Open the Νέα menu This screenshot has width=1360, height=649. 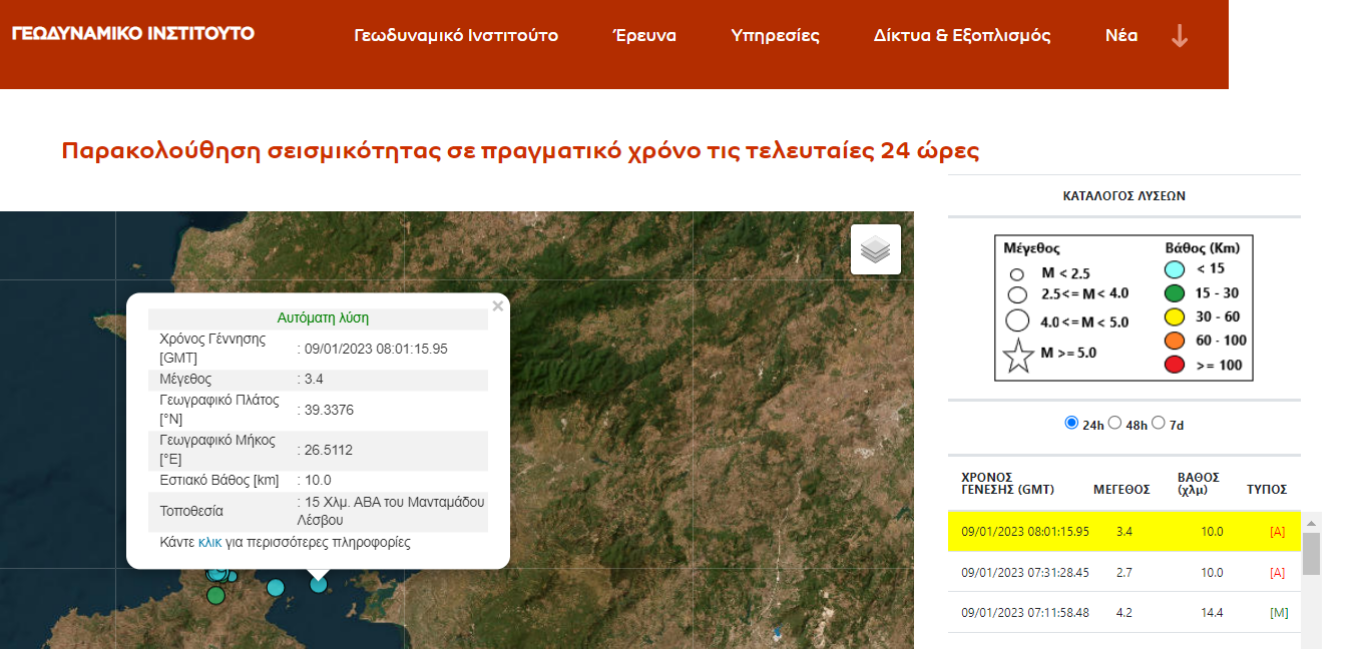[x=1121, y=36]
